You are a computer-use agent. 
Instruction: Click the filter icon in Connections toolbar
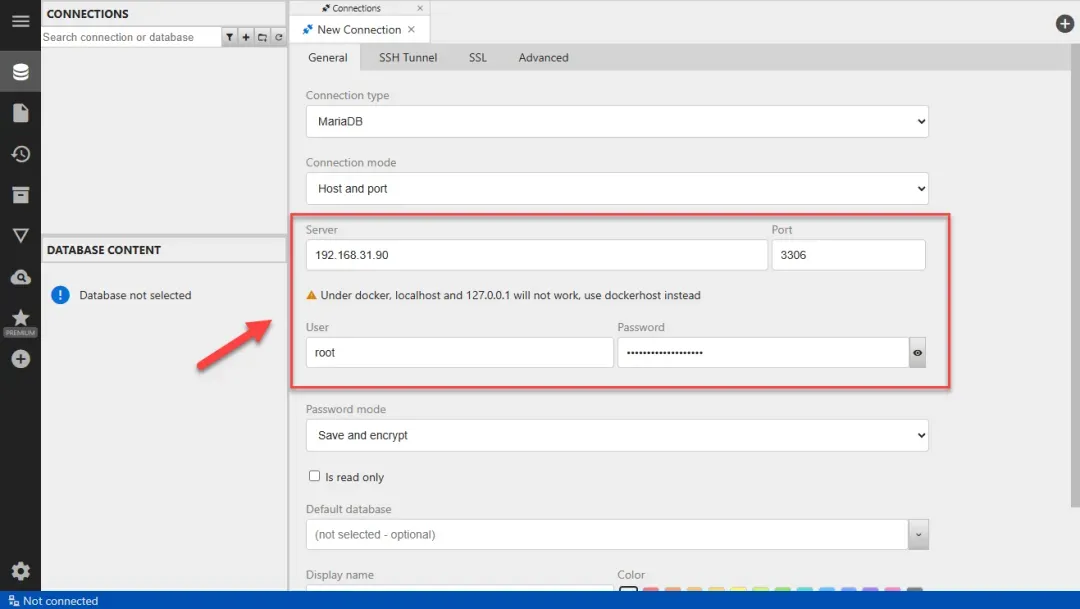click(229, 37)
